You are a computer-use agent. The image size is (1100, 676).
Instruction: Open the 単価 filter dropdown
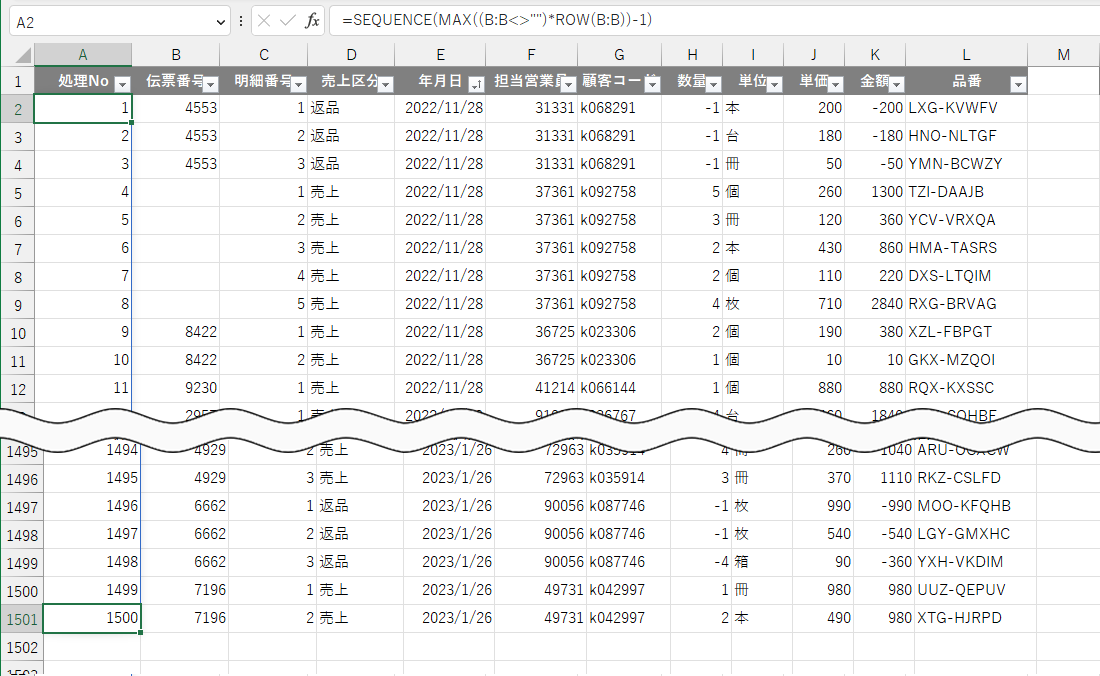[x=836, y=85]
